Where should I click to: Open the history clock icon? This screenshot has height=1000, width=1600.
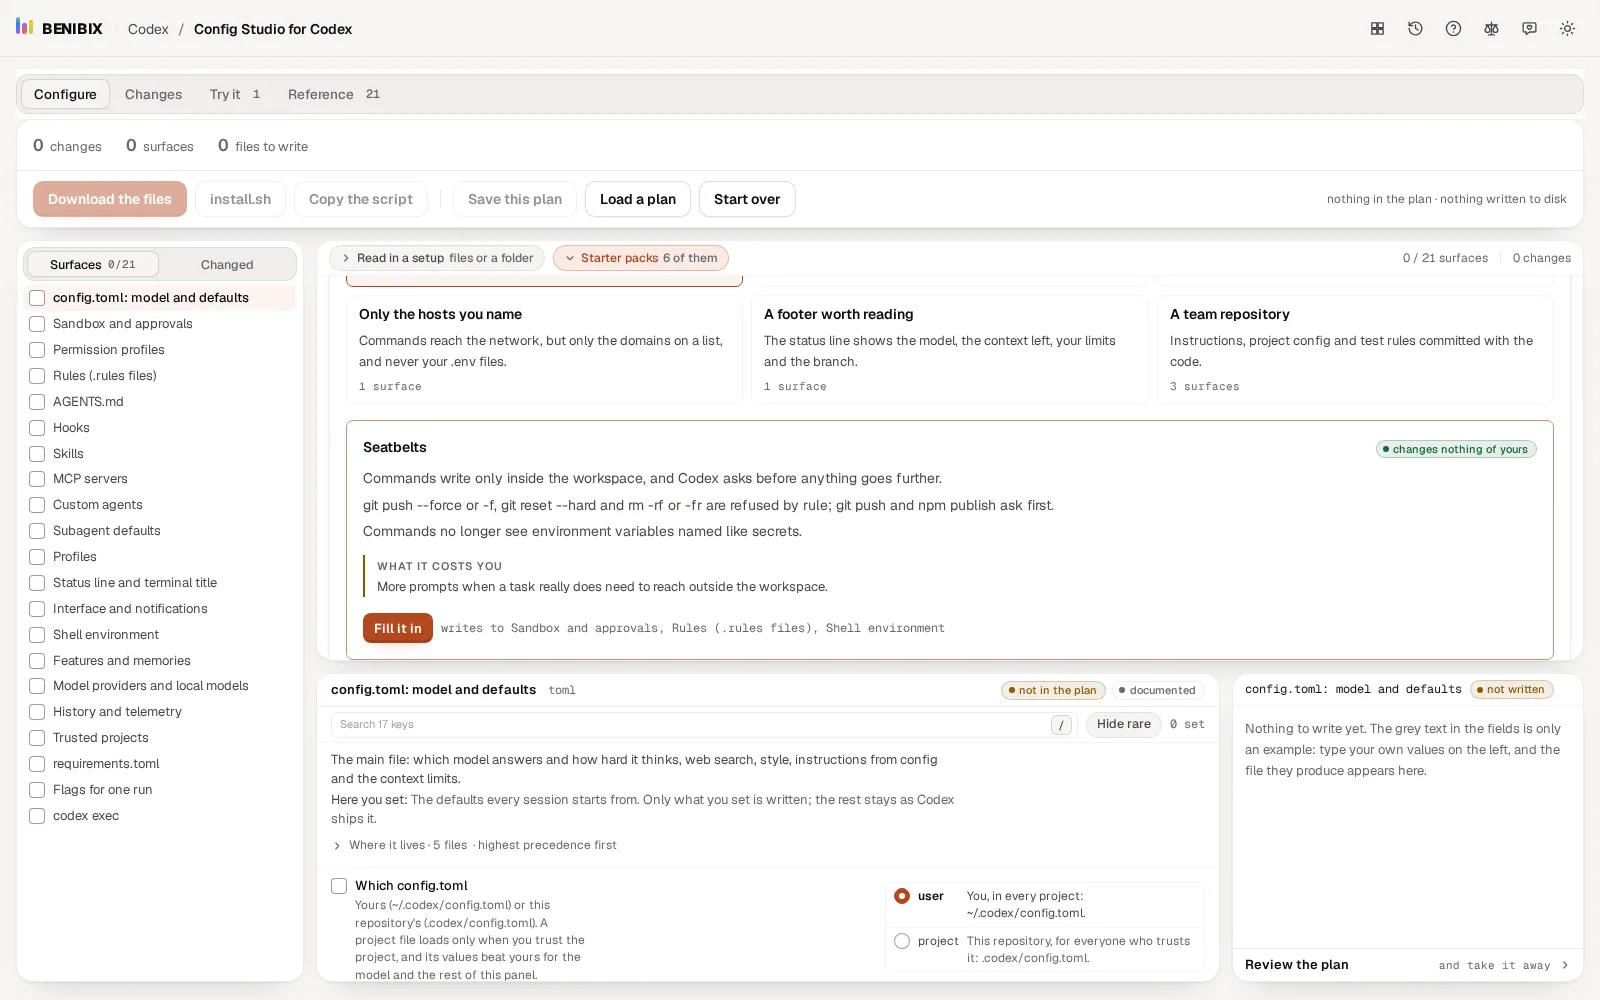tap(1415, 29)
